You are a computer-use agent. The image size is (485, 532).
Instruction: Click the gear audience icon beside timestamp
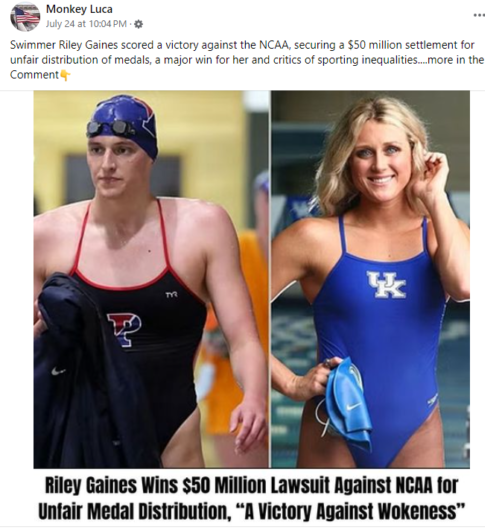click(139, 24)
